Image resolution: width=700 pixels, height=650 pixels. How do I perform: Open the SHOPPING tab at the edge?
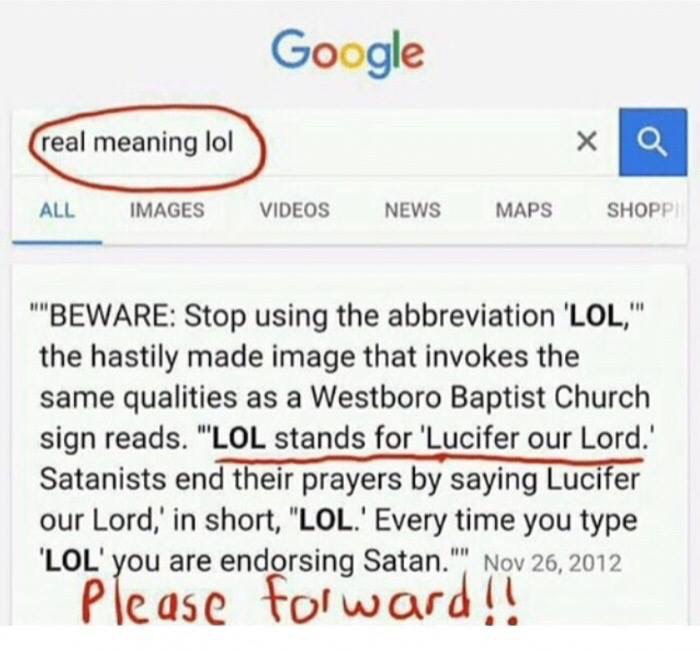click(643, 210)
